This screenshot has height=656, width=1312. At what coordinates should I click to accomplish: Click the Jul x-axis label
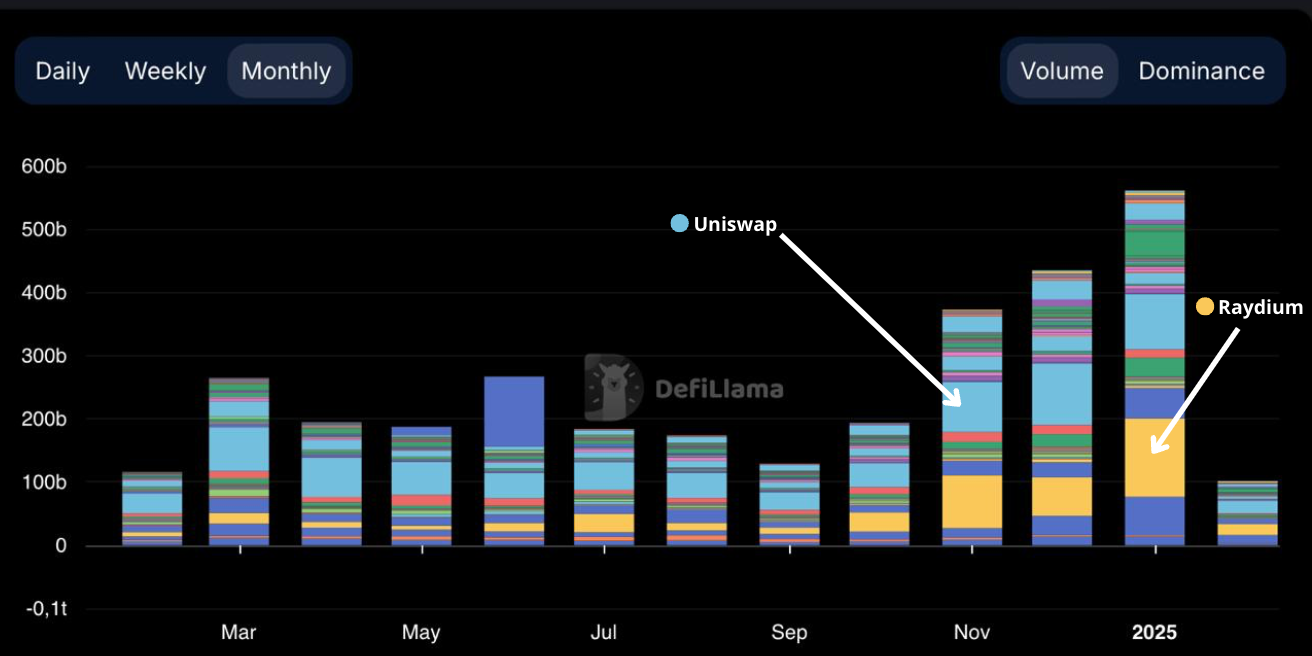click(x=604, y=632)
